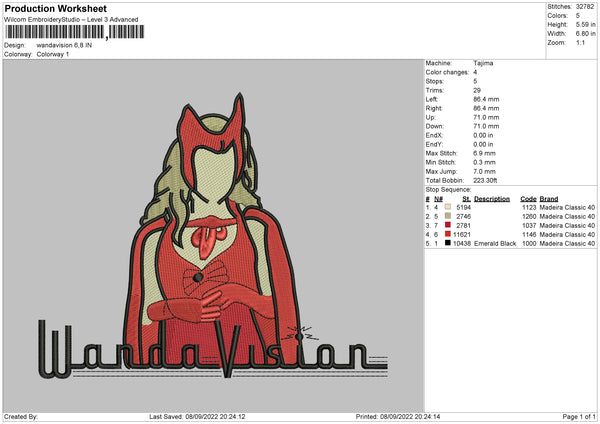This screenshot has width=600, height=424.
Task: Click the Total Bobbin value 223.30ft
Action: point(486,181)
